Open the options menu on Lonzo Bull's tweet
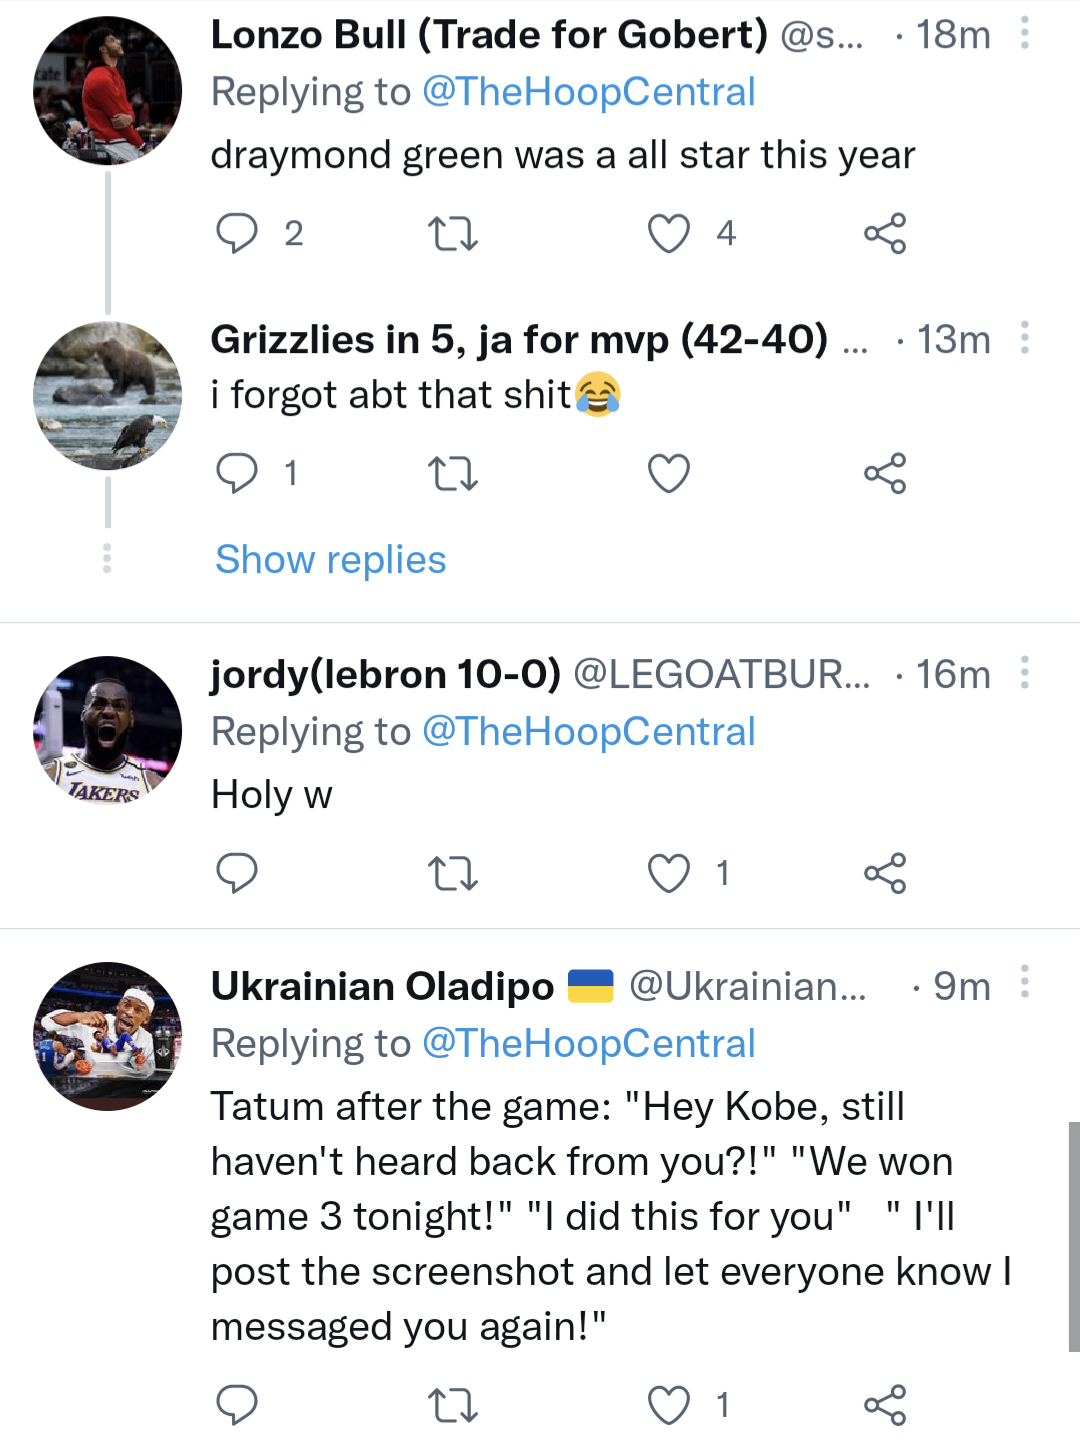Image resolution: width=1080 pixels, height=1456 pixels. click(x=1026, y=33)
